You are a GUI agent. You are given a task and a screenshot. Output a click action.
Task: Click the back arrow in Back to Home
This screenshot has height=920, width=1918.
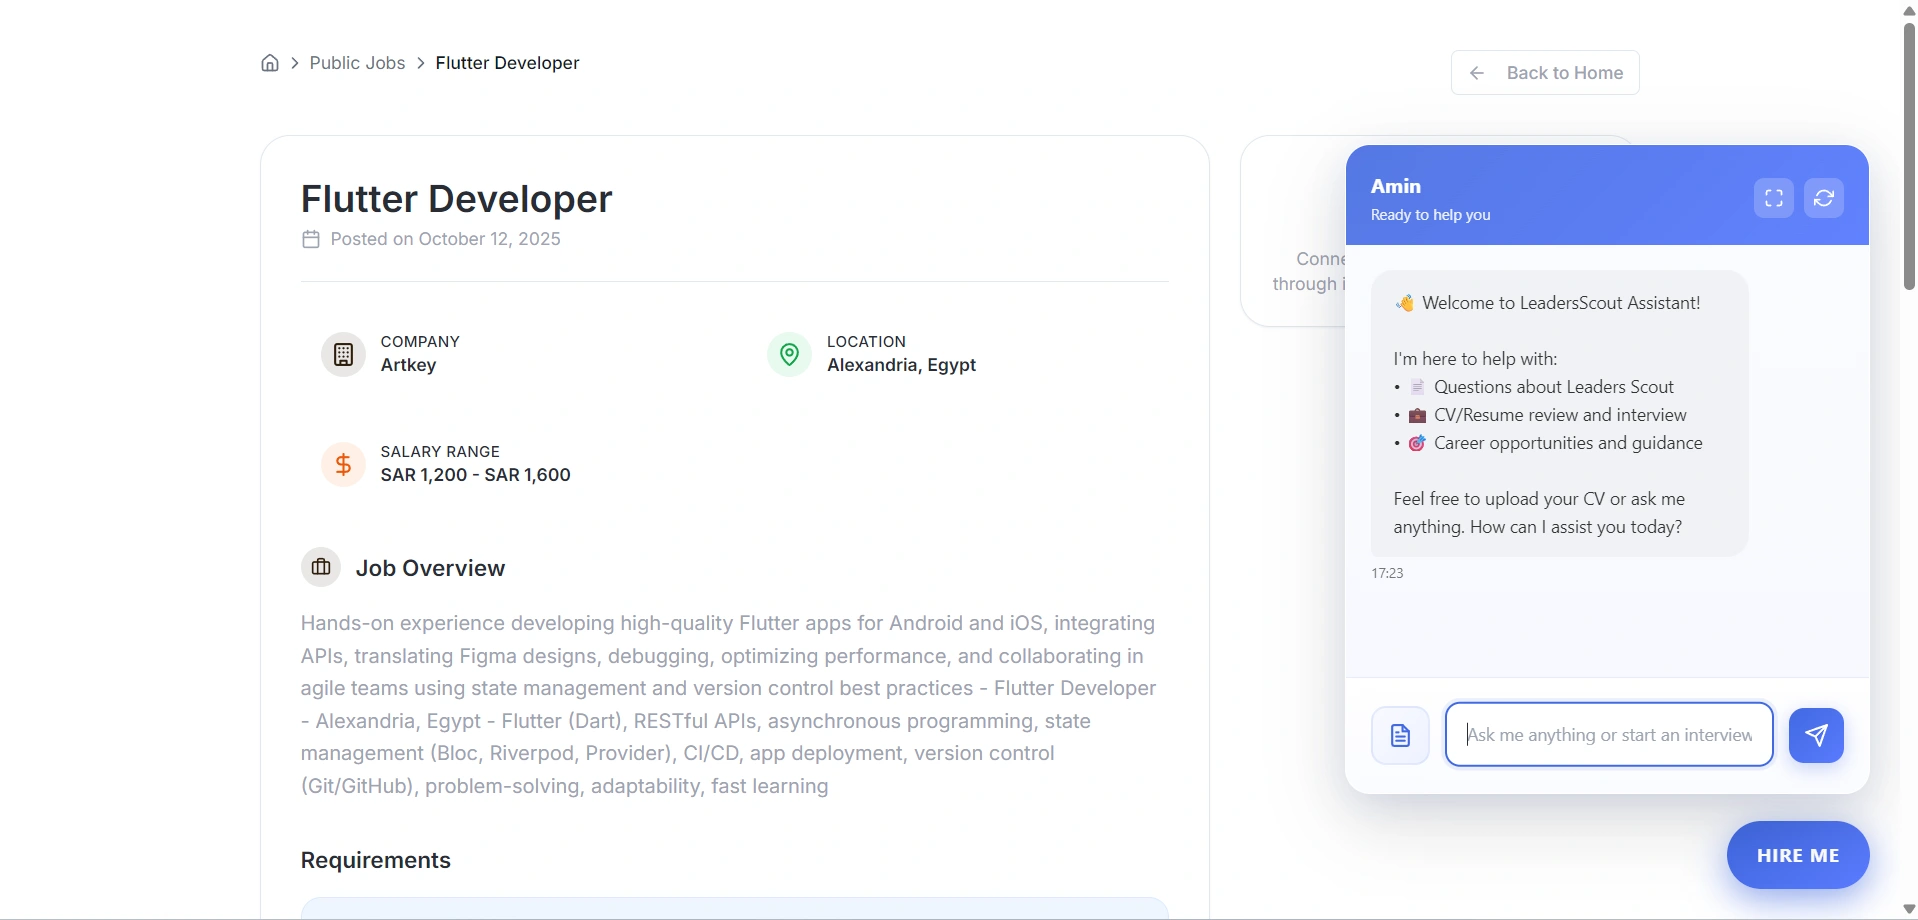pos(1477,73)
